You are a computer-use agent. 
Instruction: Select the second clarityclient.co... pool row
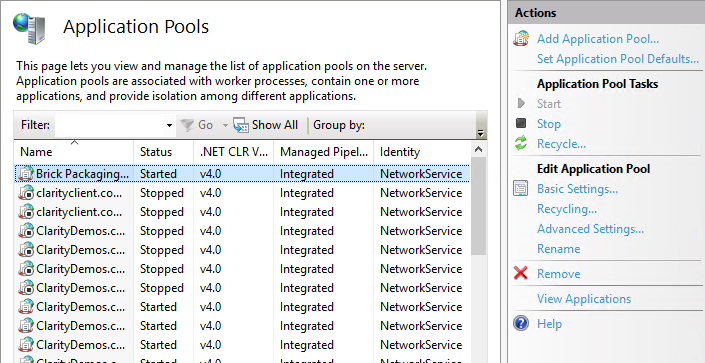click(x=242, y=212)
